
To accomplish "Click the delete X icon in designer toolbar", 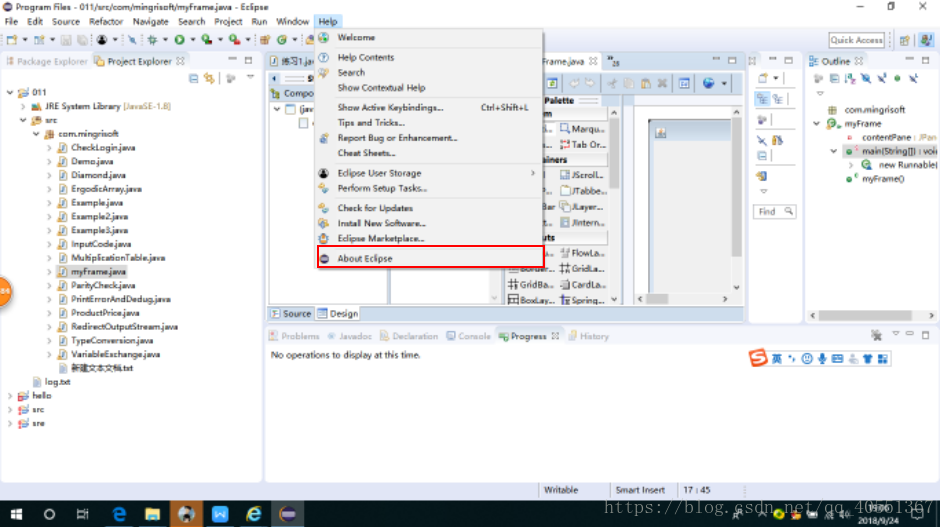I will point(662,83).
